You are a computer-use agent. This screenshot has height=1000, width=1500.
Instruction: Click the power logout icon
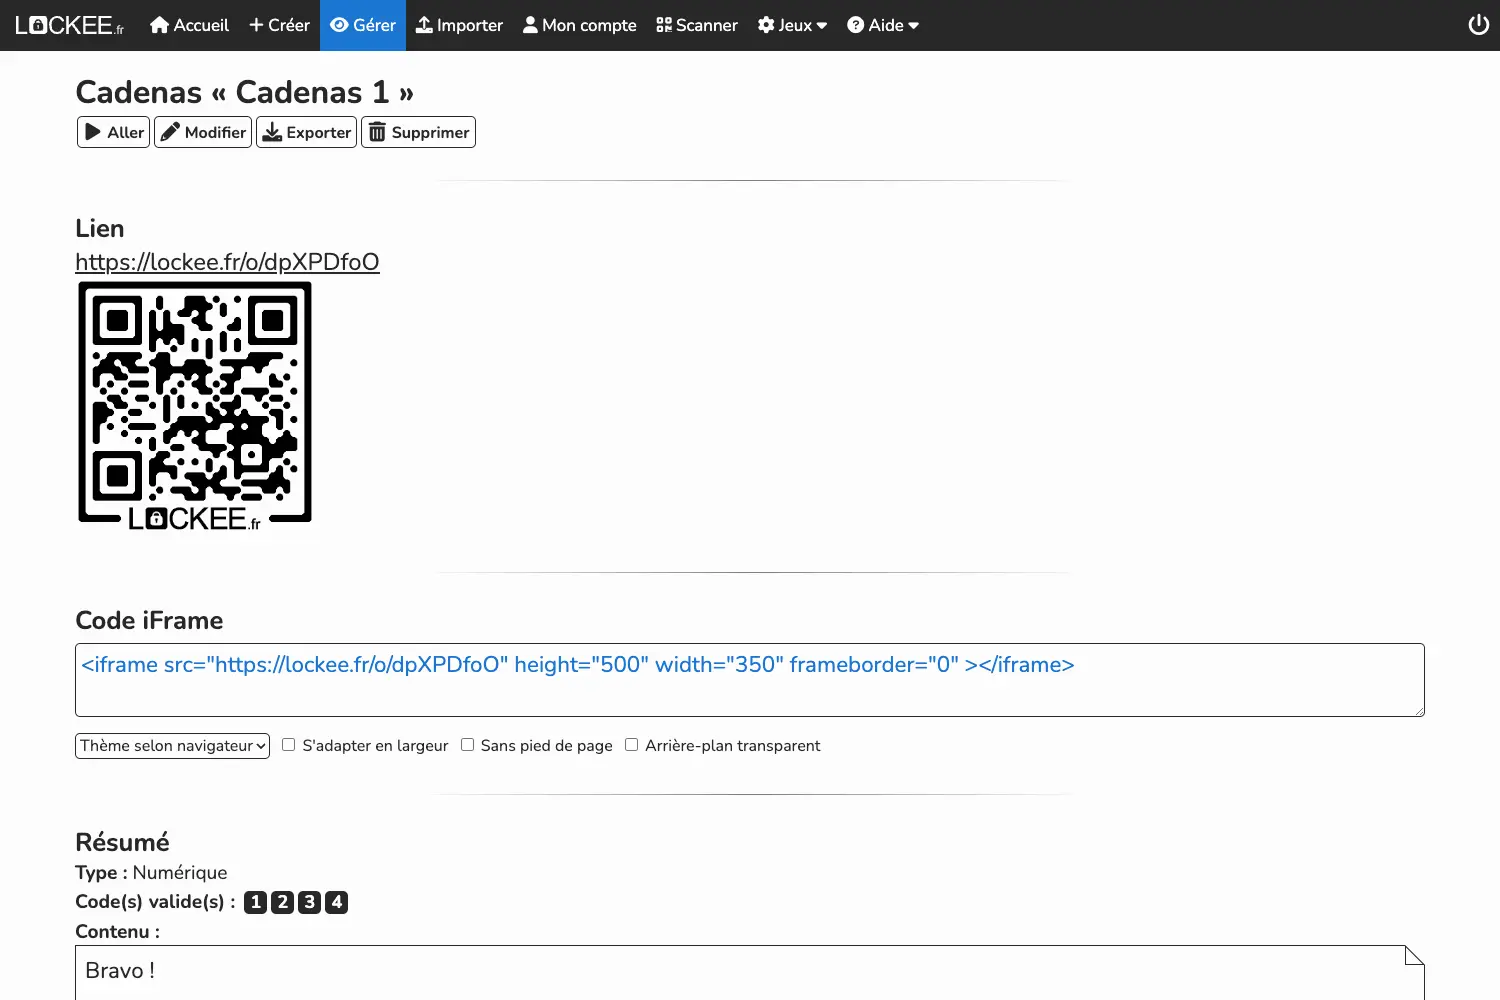click(1478, 25)
